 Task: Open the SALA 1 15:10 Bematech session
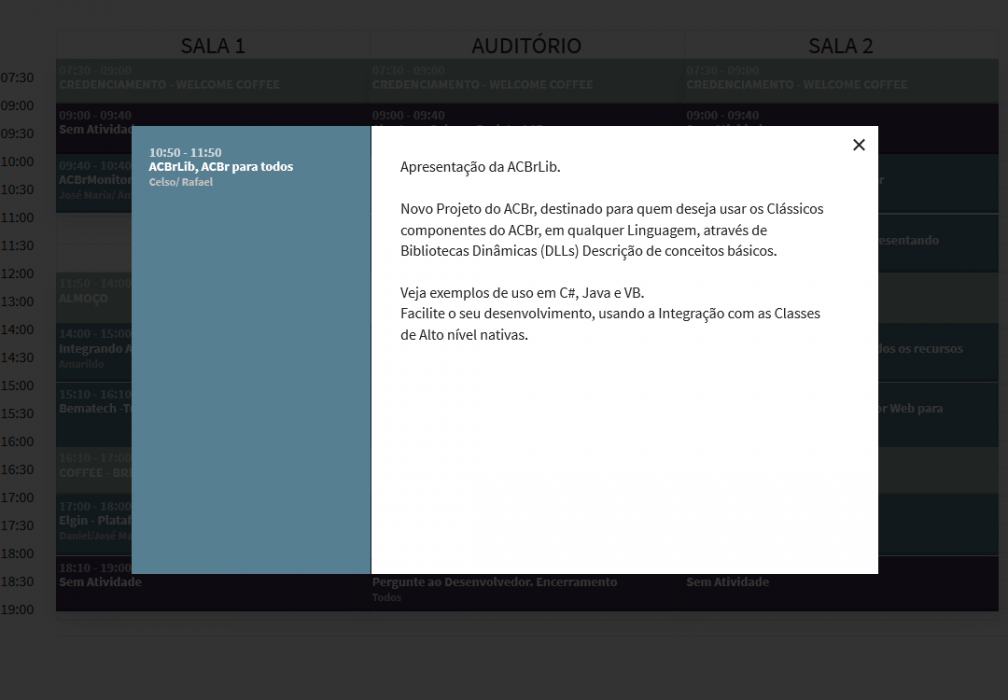94,415
